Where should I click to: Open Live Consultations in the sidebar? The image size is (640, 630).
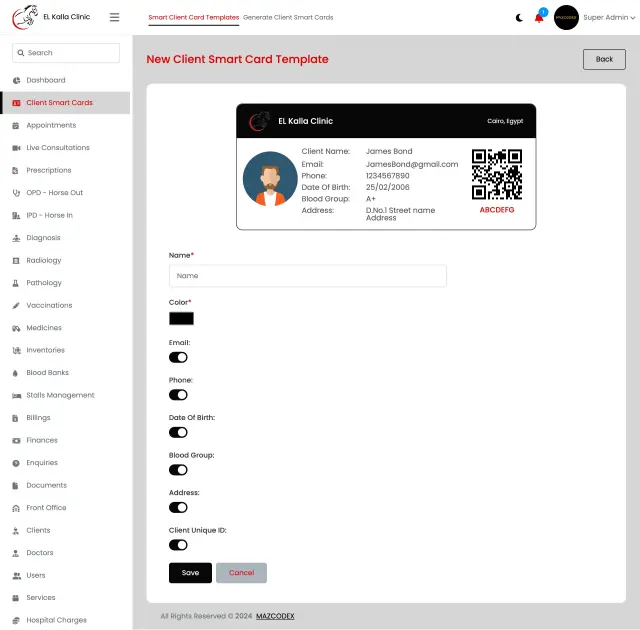[x=65, y=148]
